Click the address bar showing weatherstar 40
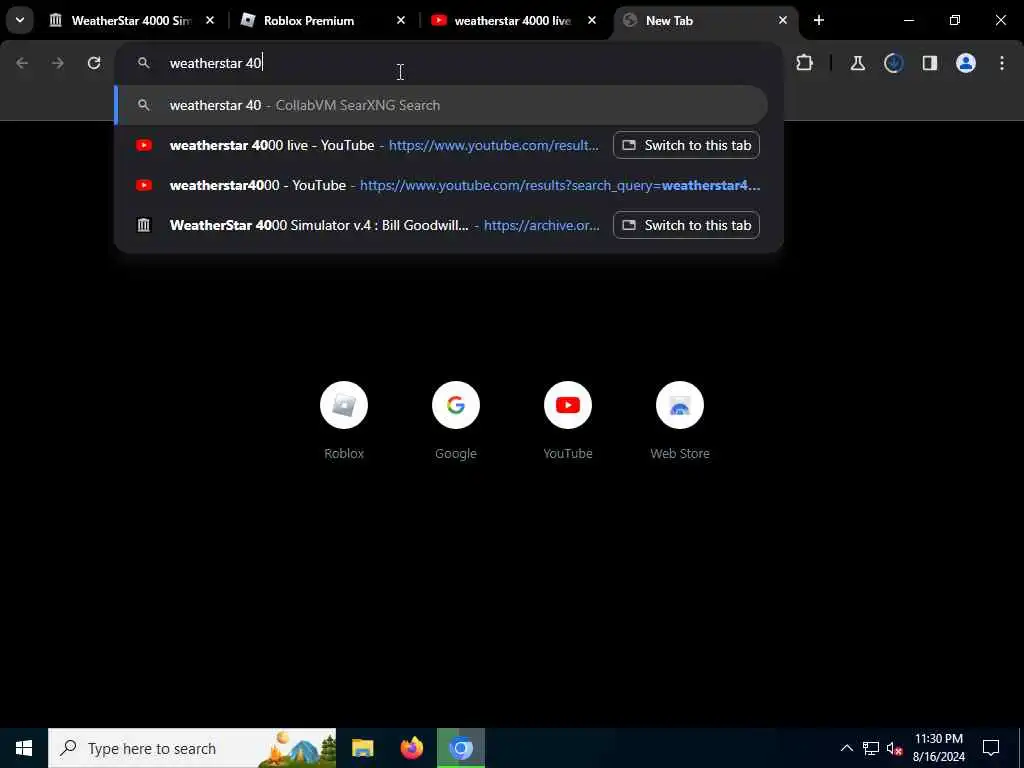This screenshot has width=1024, height=768. click(x=449, y=63)
